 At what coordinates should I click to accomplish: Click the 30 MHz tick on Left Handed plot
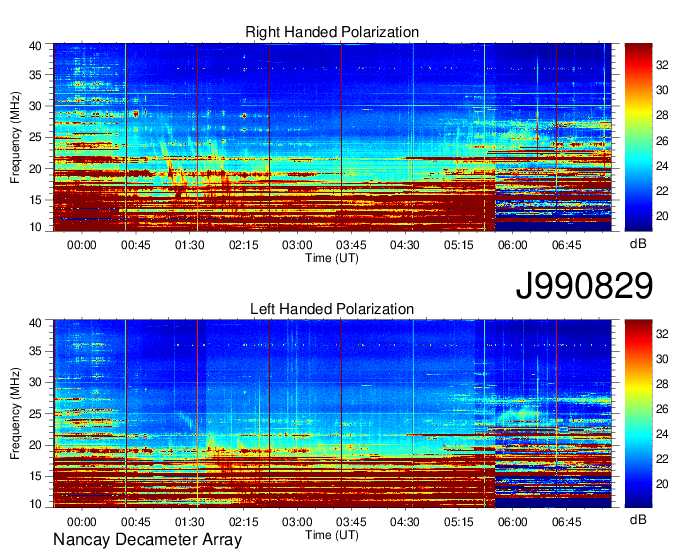click(35, 382)
